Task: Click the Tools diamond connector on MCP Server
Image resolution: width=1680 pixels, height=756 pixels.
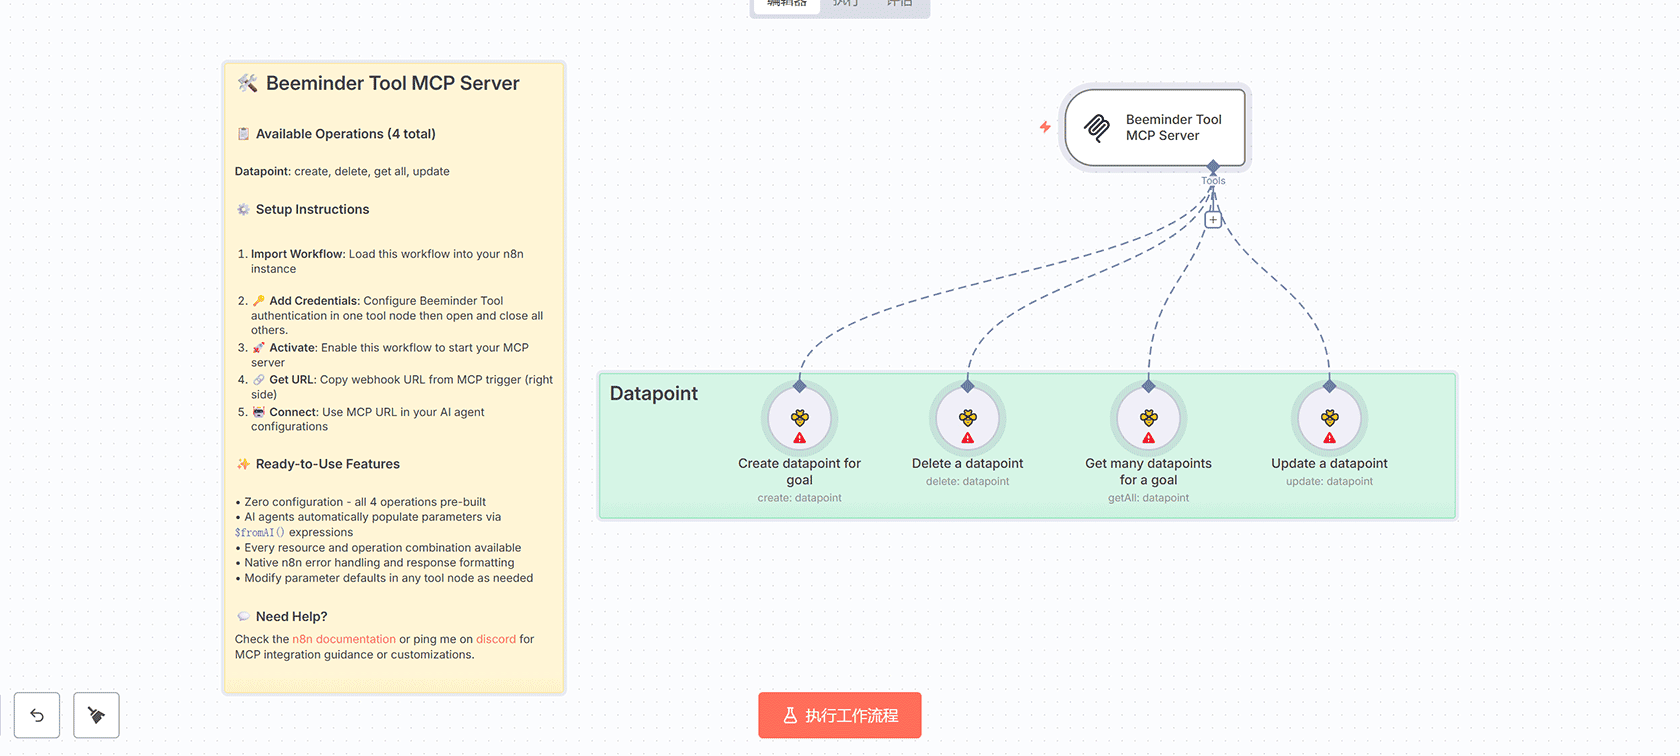Action: pyautogui.click(x=1213, y=166)
